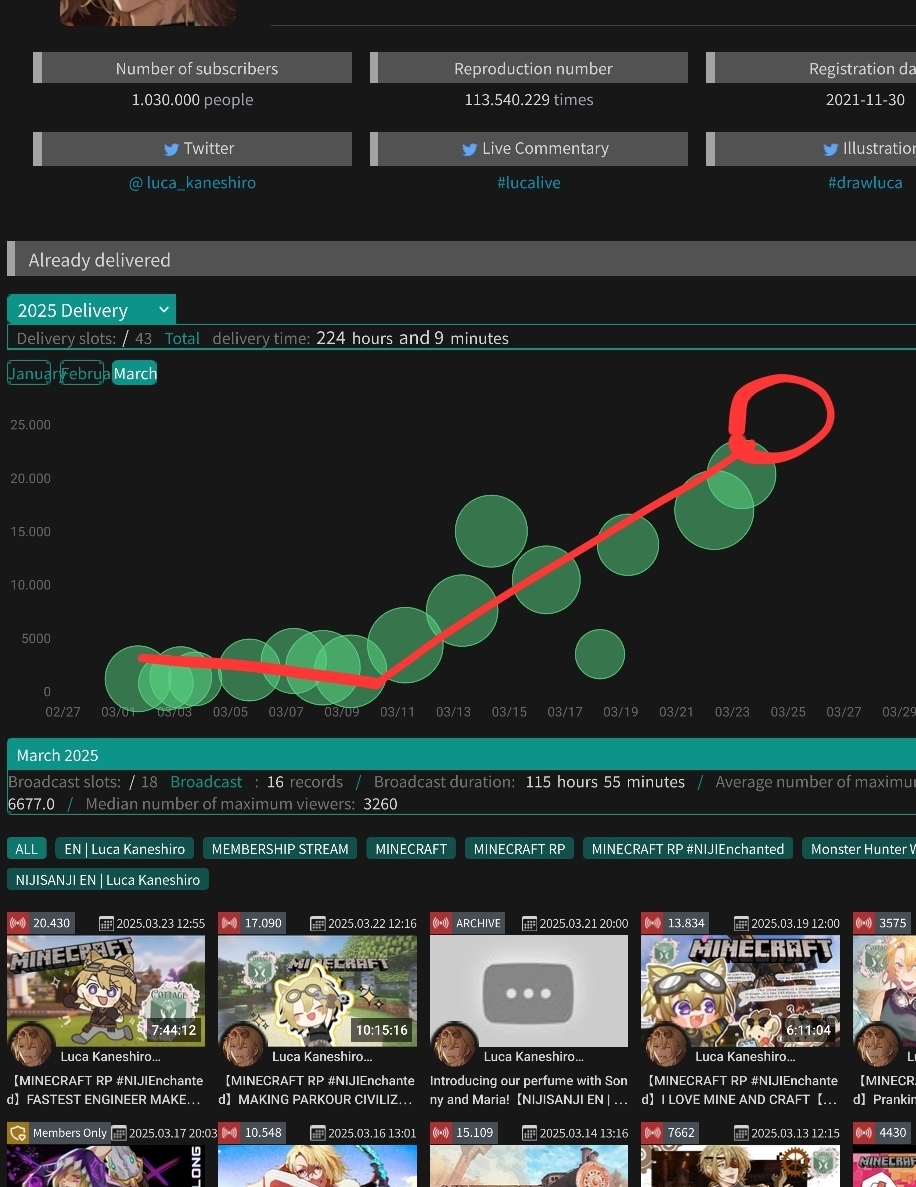Click calendar icon beside 2025.03.22 12:16
This screenshot has width=916, height=1187.
click(x=318, y=924)
